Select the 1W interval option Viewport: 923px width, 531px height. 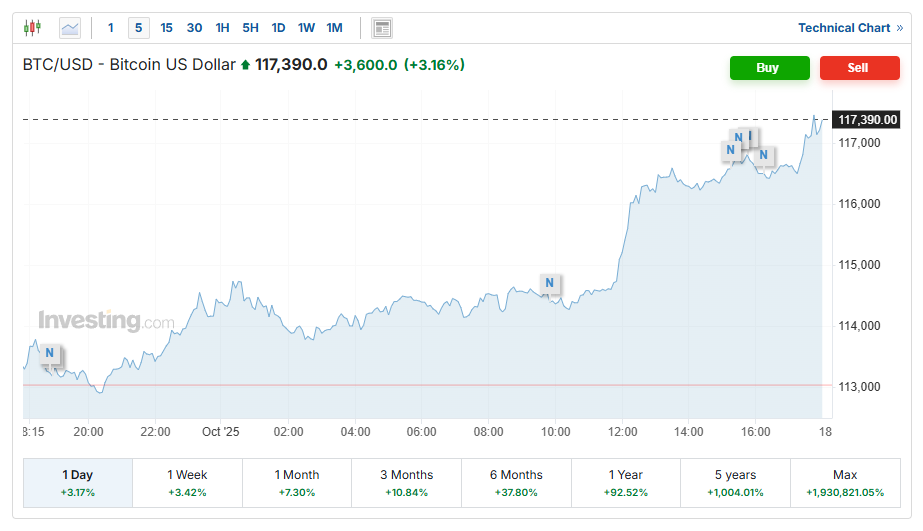point(306,28)
